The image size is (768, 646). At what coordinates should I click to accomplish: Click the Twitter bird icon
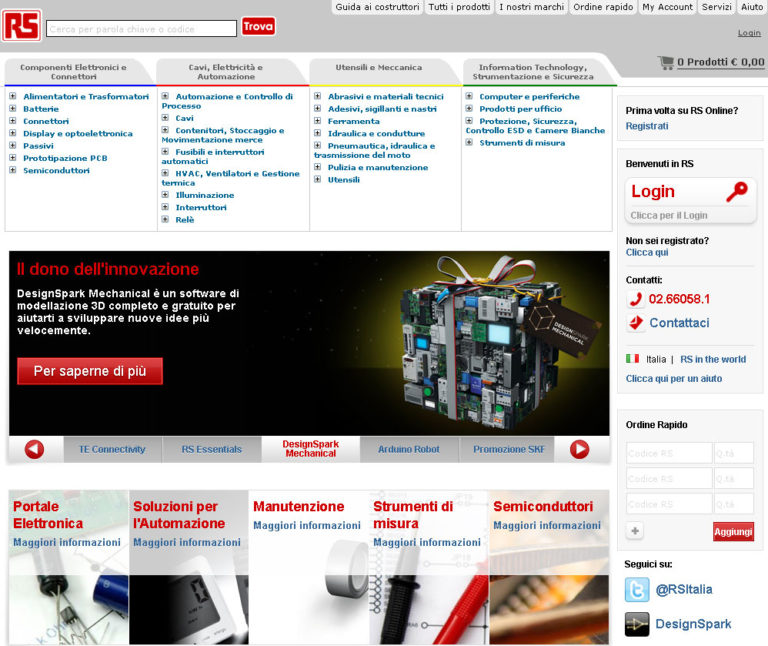point(637,589)
